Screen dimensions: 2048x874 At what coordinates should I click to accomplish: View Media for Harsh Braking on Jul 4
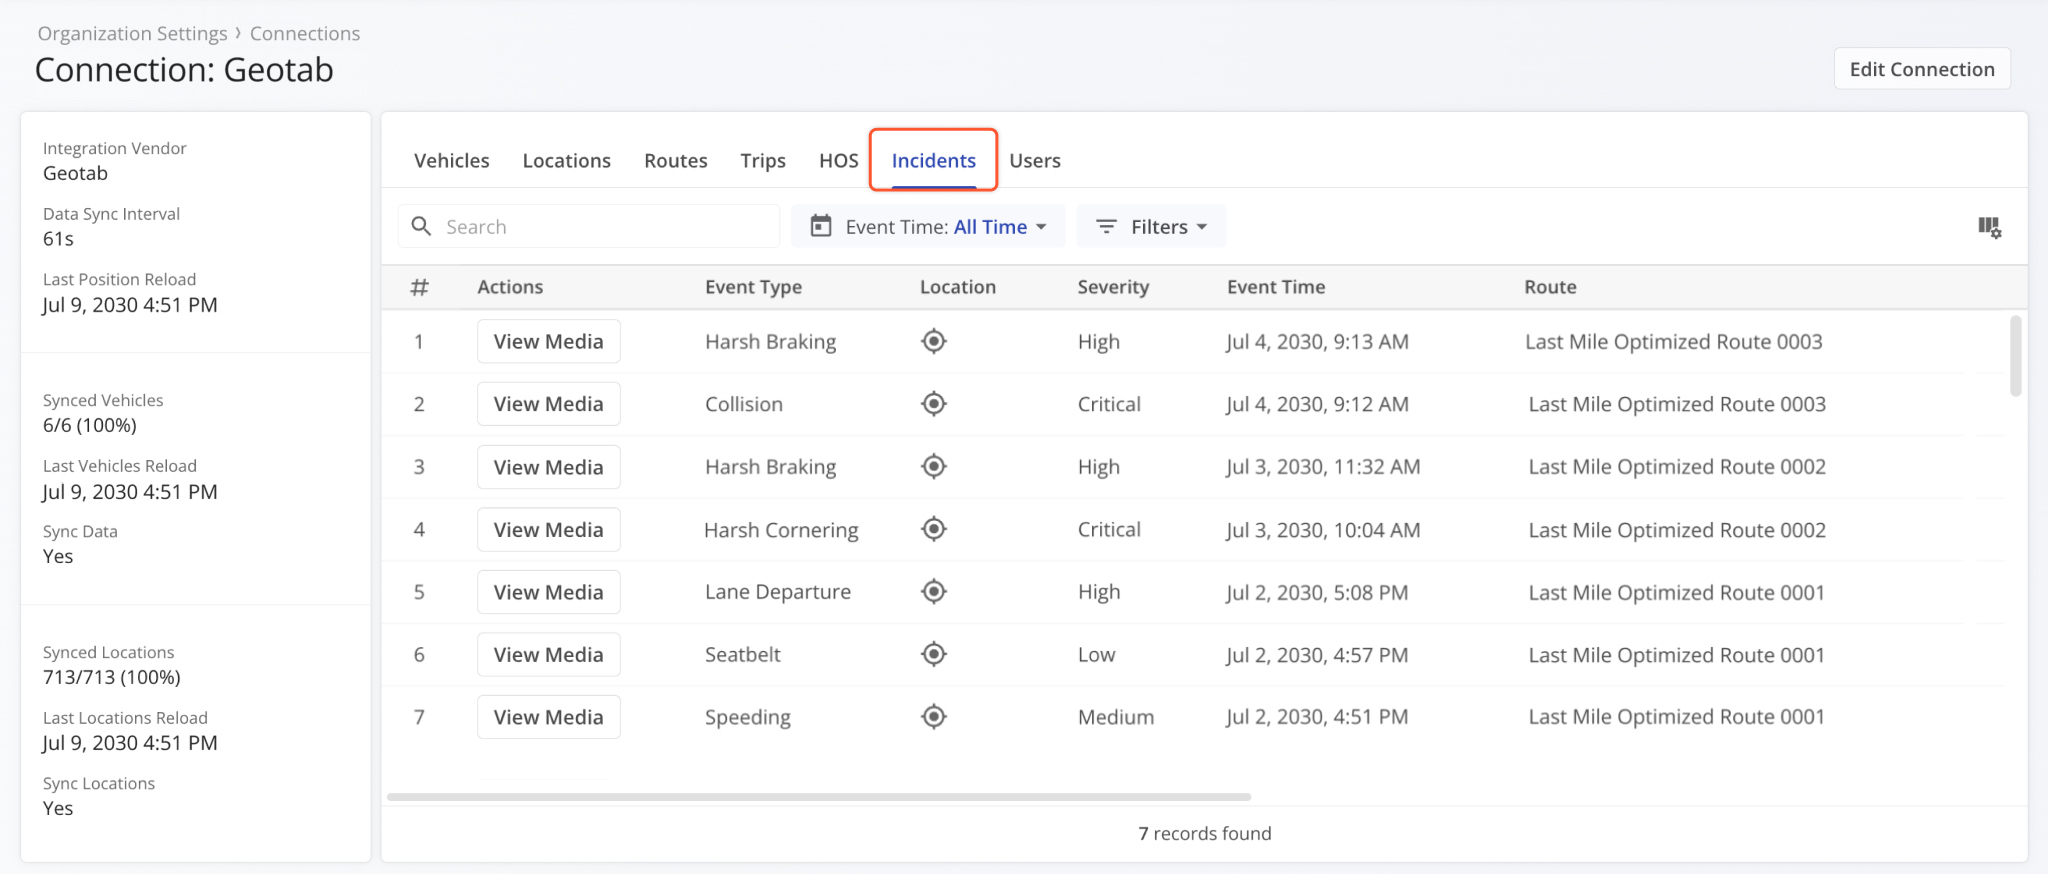coord(548,341)
